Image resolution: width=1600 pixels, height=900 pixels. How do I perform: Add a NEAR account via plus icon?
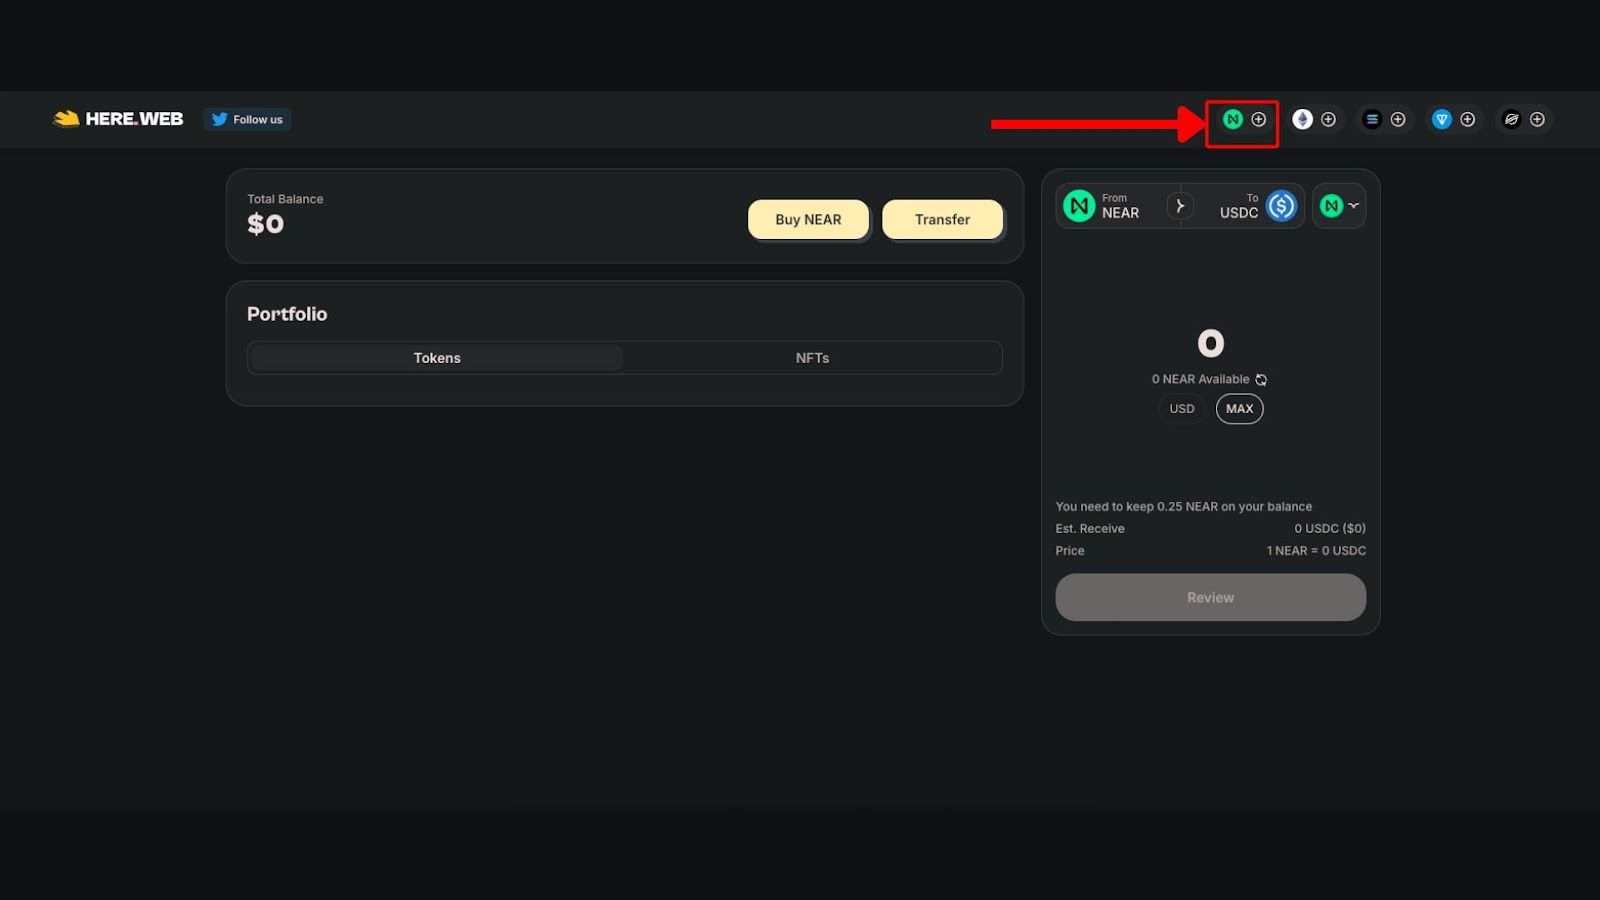pos(1259,119)
